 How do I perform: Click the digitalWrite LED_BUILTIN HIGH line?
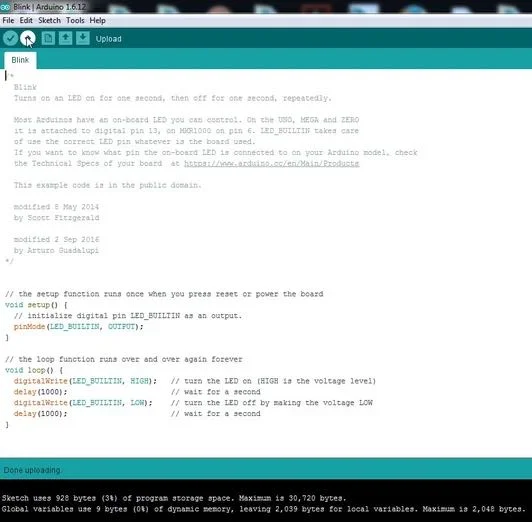point(85,381)
